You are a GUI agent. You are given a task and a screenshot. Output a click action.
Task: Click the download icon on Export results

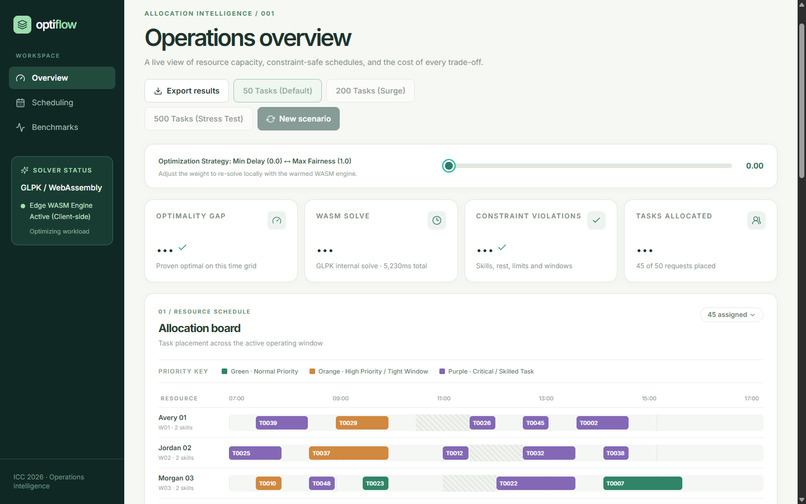click(158, 91)
